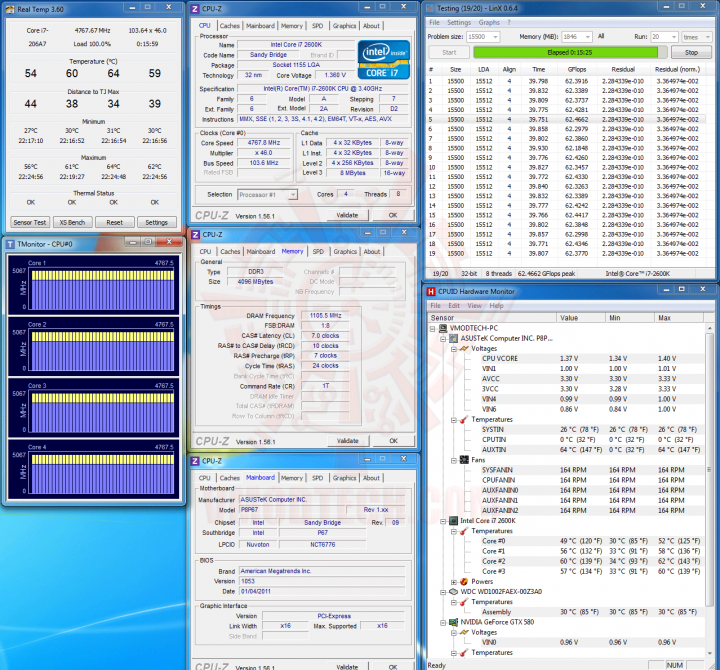The width and height of the screenshot is (720, 670).
Task: Click the Sensor column header in Hardware Monitor
Action: [492, 318]
